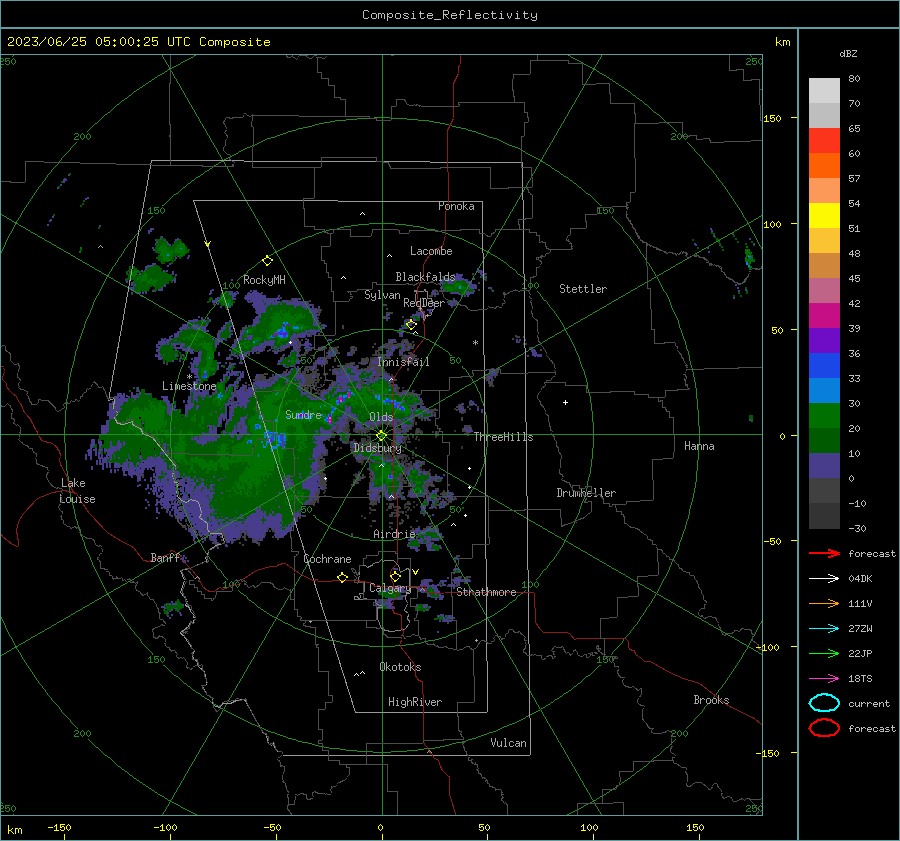Click the Airdrie label
The image size is (900, 841).
pos(394,534)
